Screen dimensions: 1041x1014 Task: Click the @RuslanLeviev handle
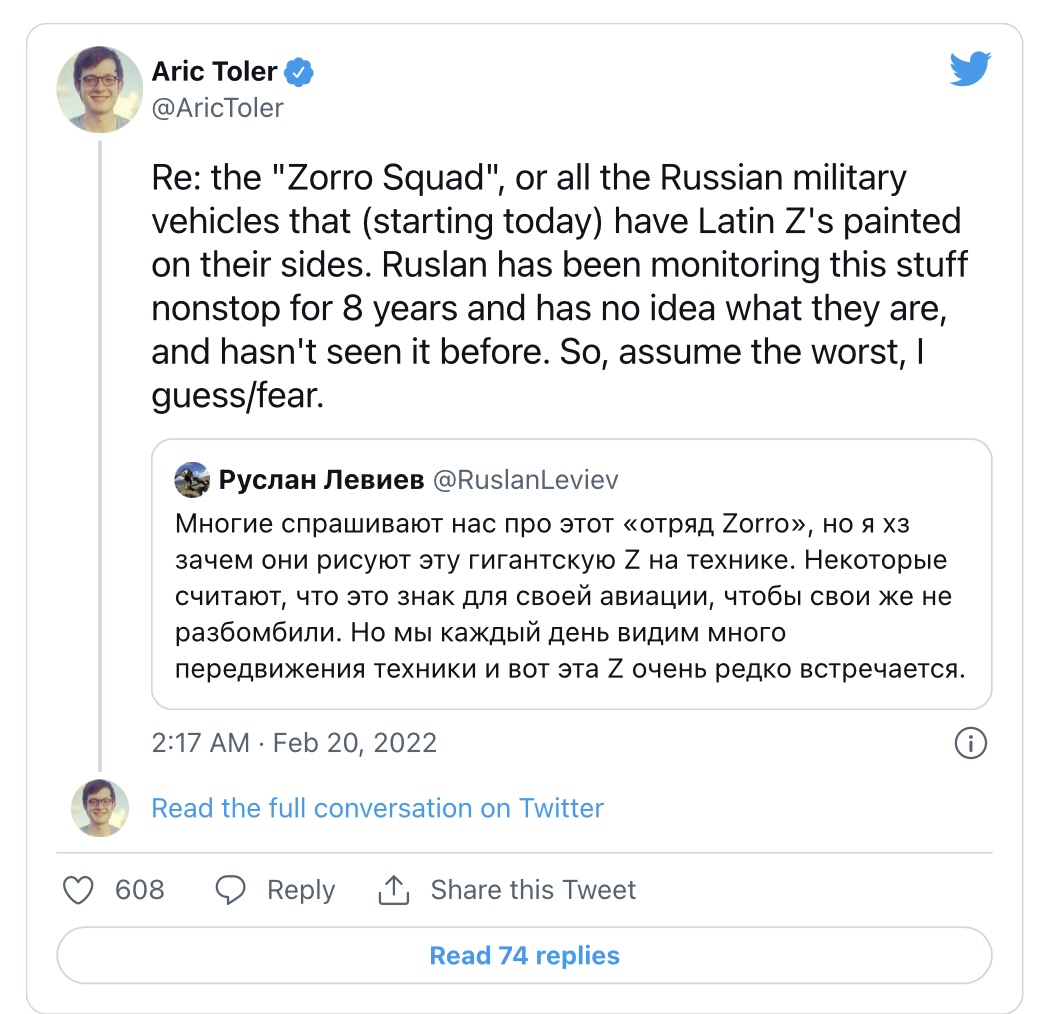click(525, 480)
